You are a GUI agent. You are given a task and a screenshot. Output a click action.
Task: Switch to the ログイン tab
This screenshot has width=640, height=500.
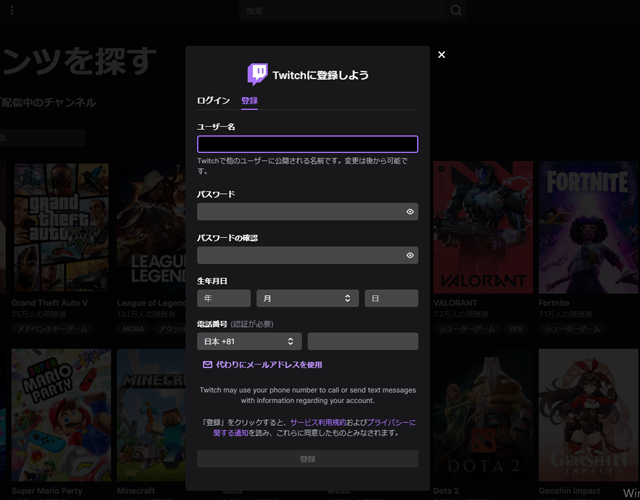pos(213,101)
